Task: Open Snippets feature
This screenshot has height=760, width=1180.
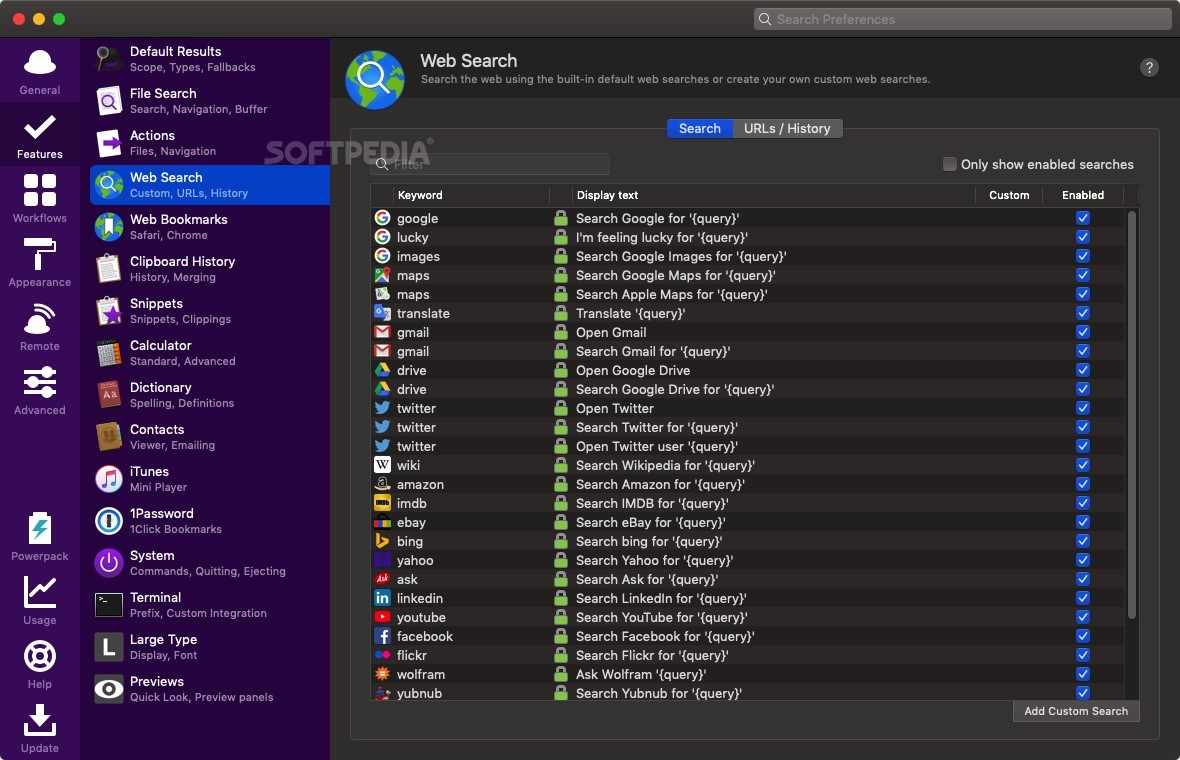Action: point(209,311)
